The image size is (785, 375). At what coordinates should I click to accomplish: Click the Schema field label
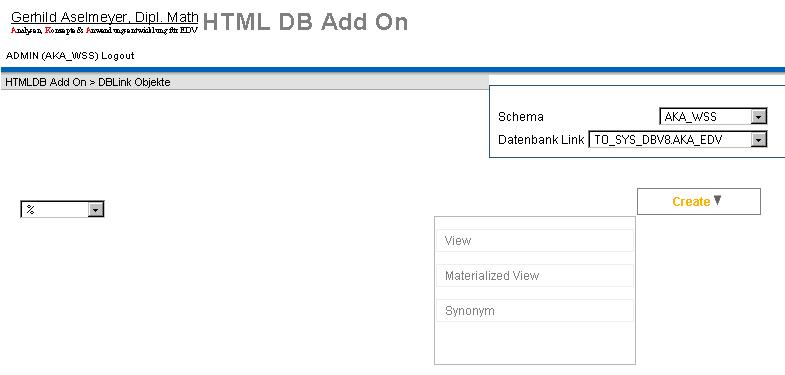tap(521, 117)
